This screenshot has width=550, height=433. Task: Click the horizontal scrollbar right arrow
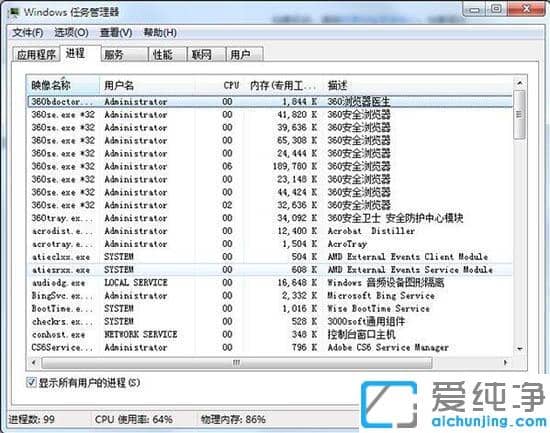[505, 362]
